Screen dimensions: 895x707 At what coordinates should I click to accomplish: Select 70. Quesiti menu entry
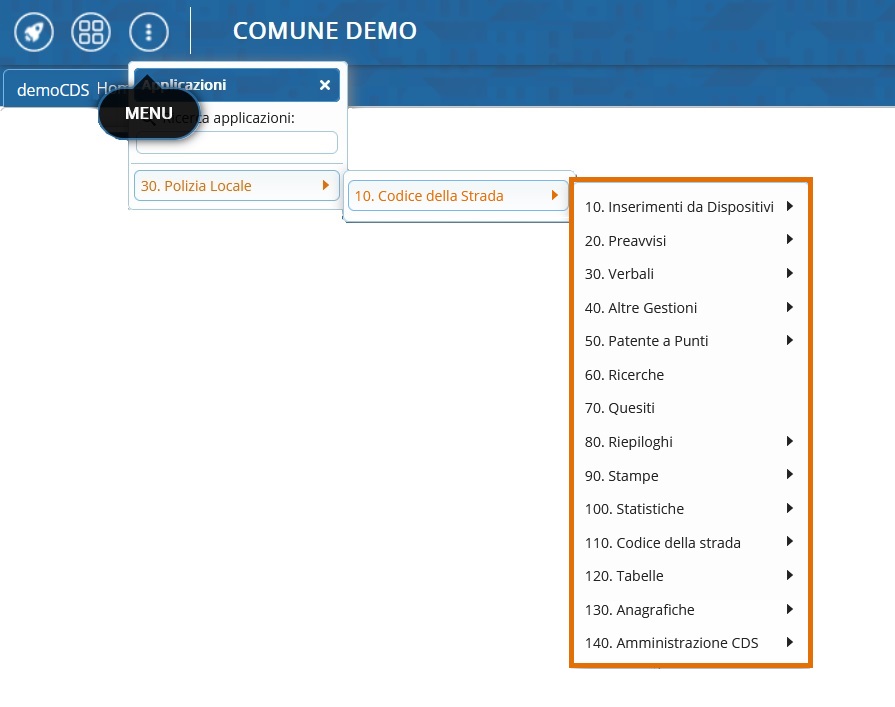(620, 408)
